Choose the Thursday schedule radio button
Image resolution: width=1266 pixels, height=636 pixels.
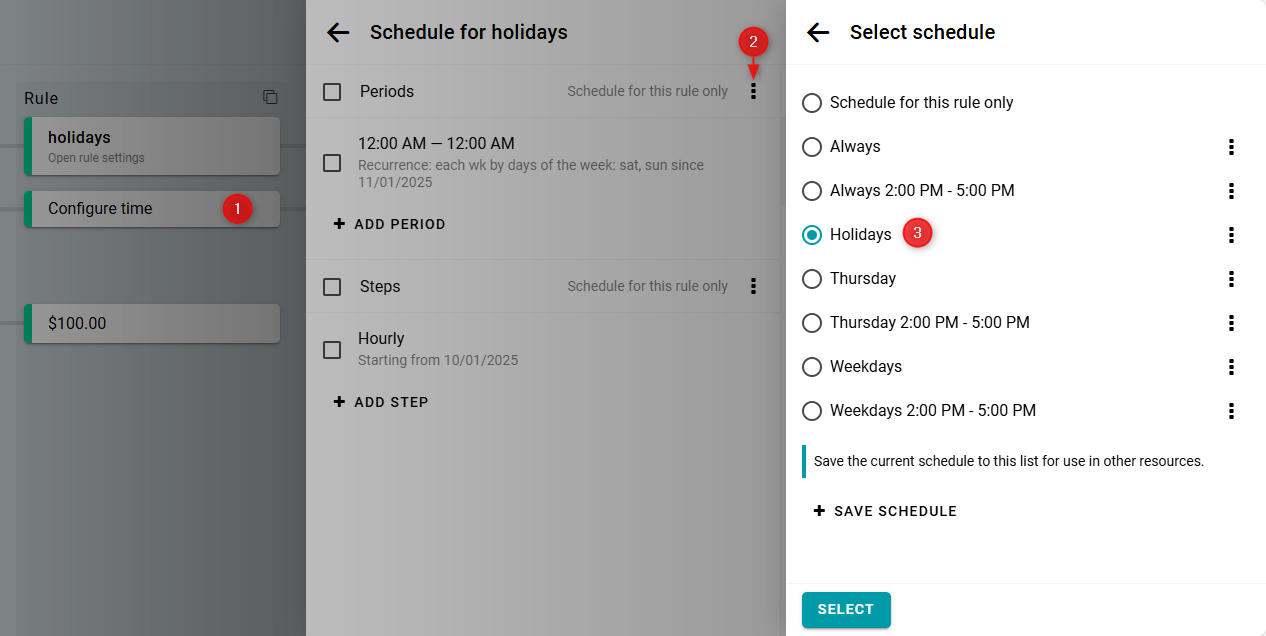coord(812,279)
